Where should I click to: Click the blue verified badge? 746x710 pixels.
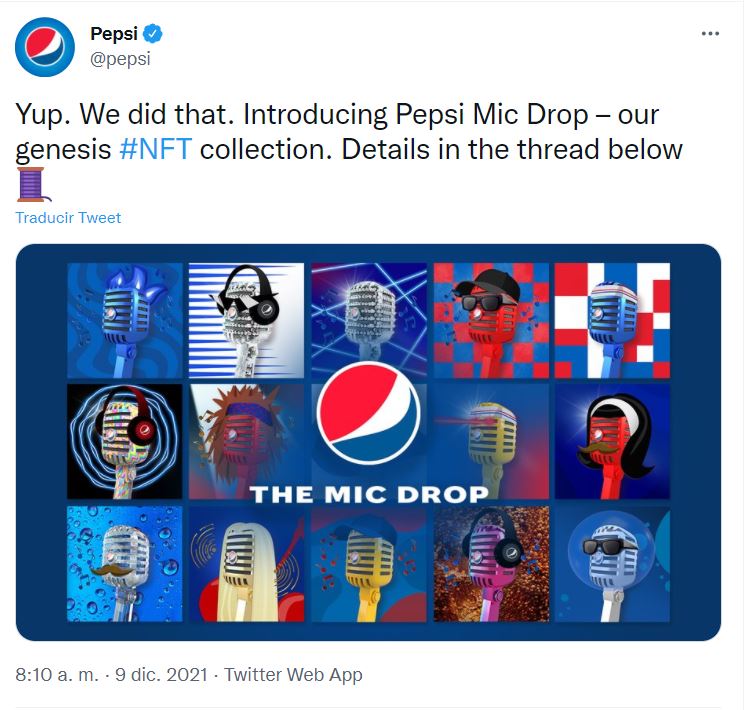click(153, 33)
